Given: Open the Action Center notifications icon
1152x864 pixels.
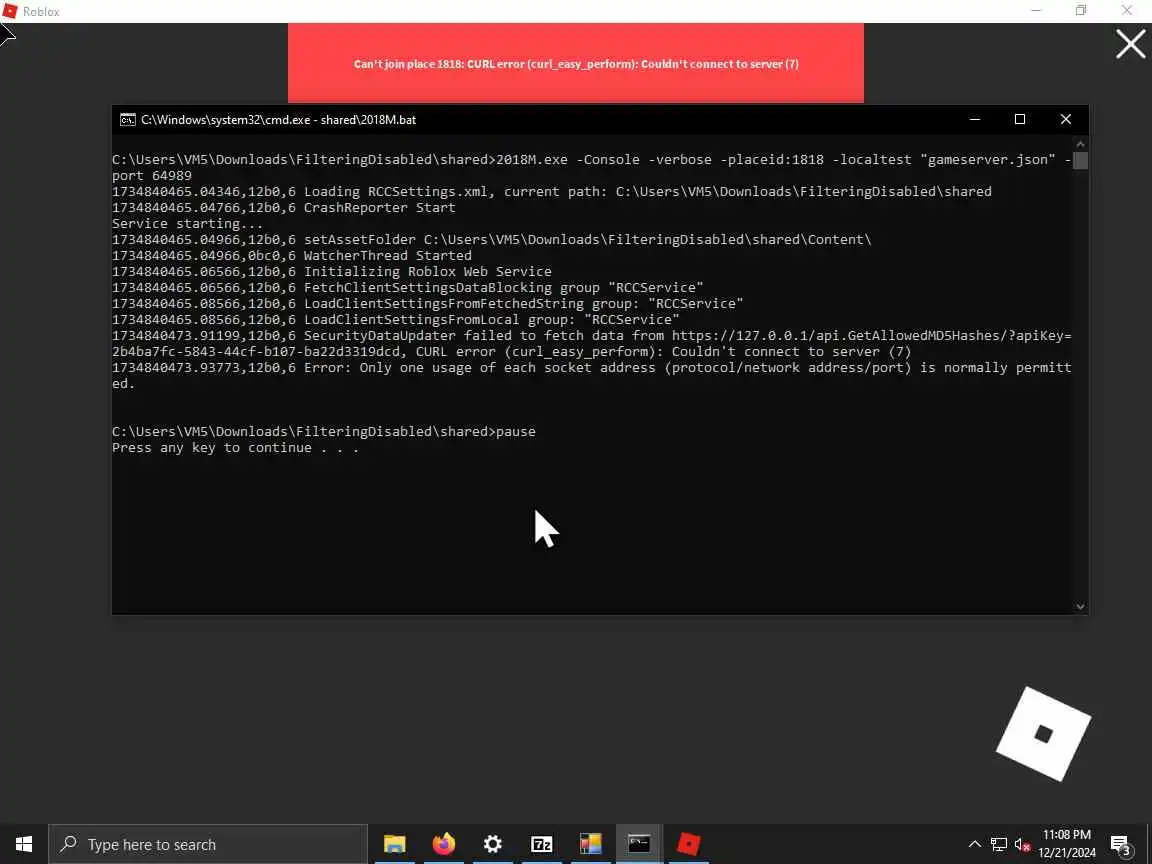Looking at the screenshot, I should point(1120,844).
